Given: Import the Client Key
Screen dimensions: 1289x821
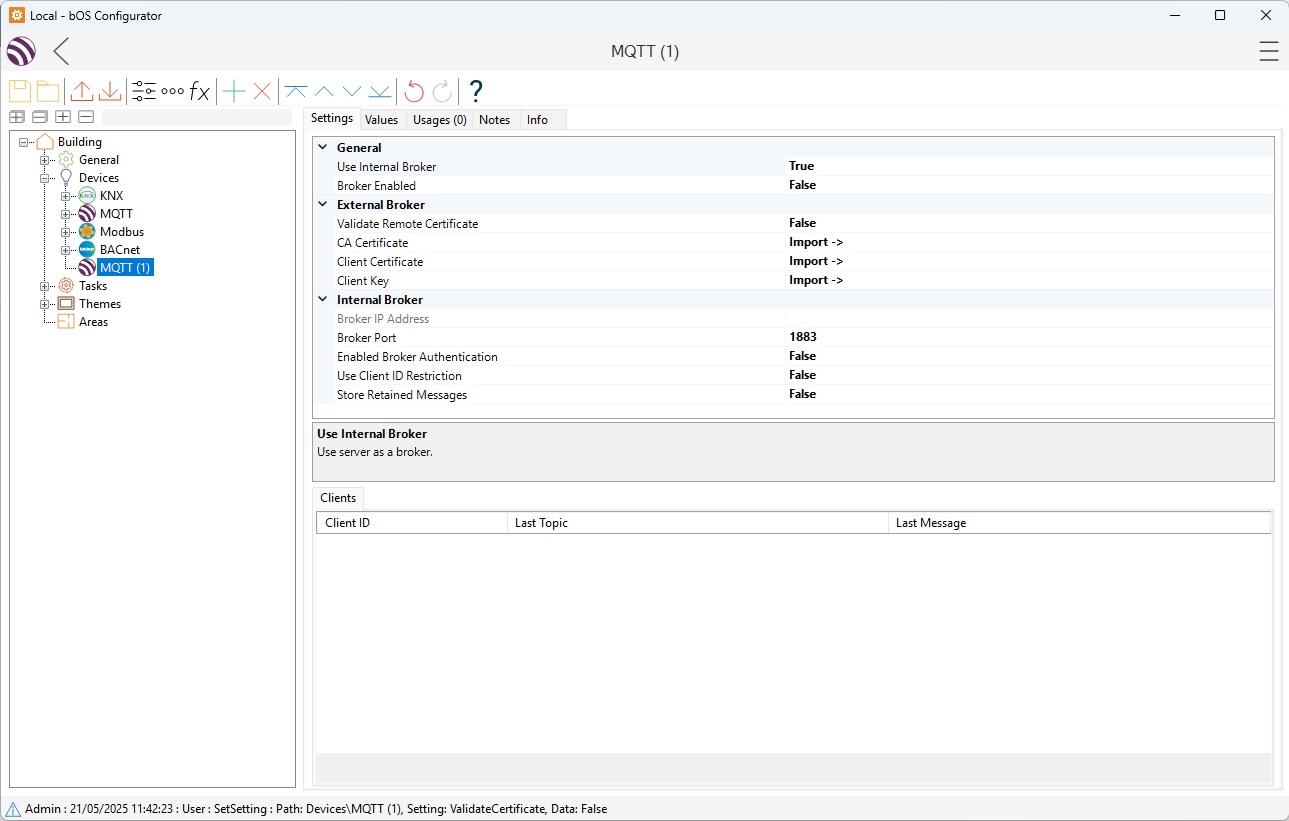Looking at the screenshot, I should pyautogui.click(x=816, y=280).
